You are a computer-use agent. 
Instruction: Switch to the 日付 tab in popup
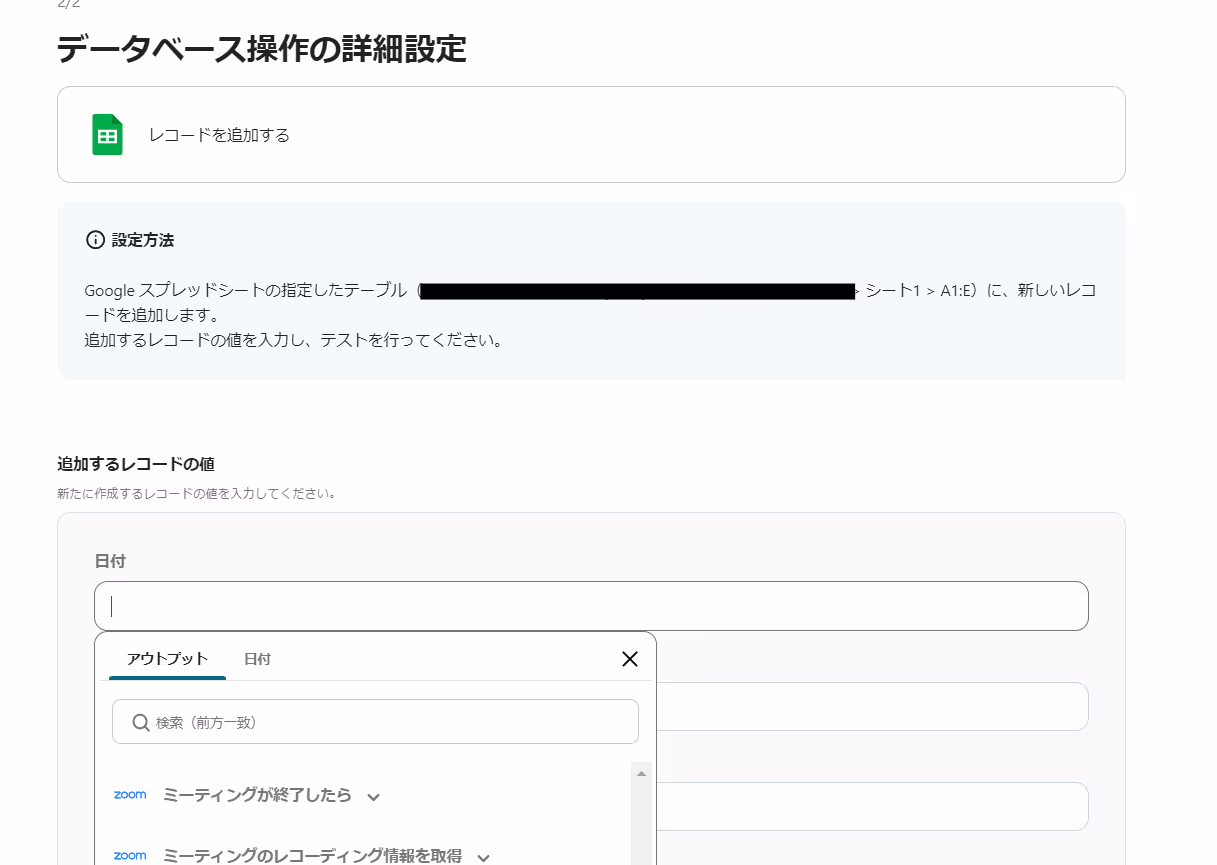(x=257, y=659)
